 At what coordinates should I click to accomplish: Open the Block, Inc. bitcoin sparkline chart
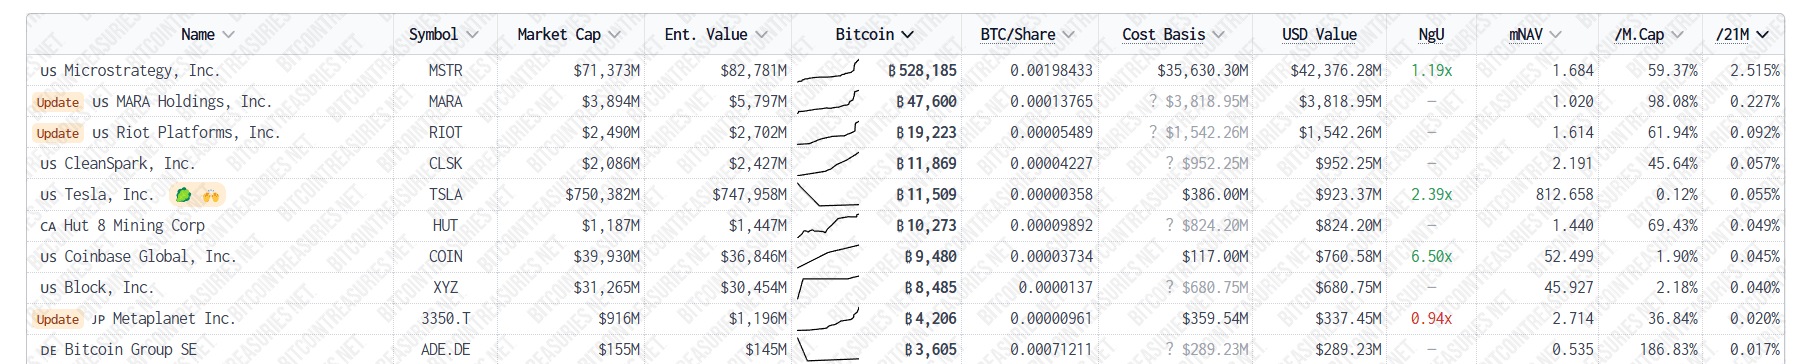pyautogui.click(x=828, y=287)
